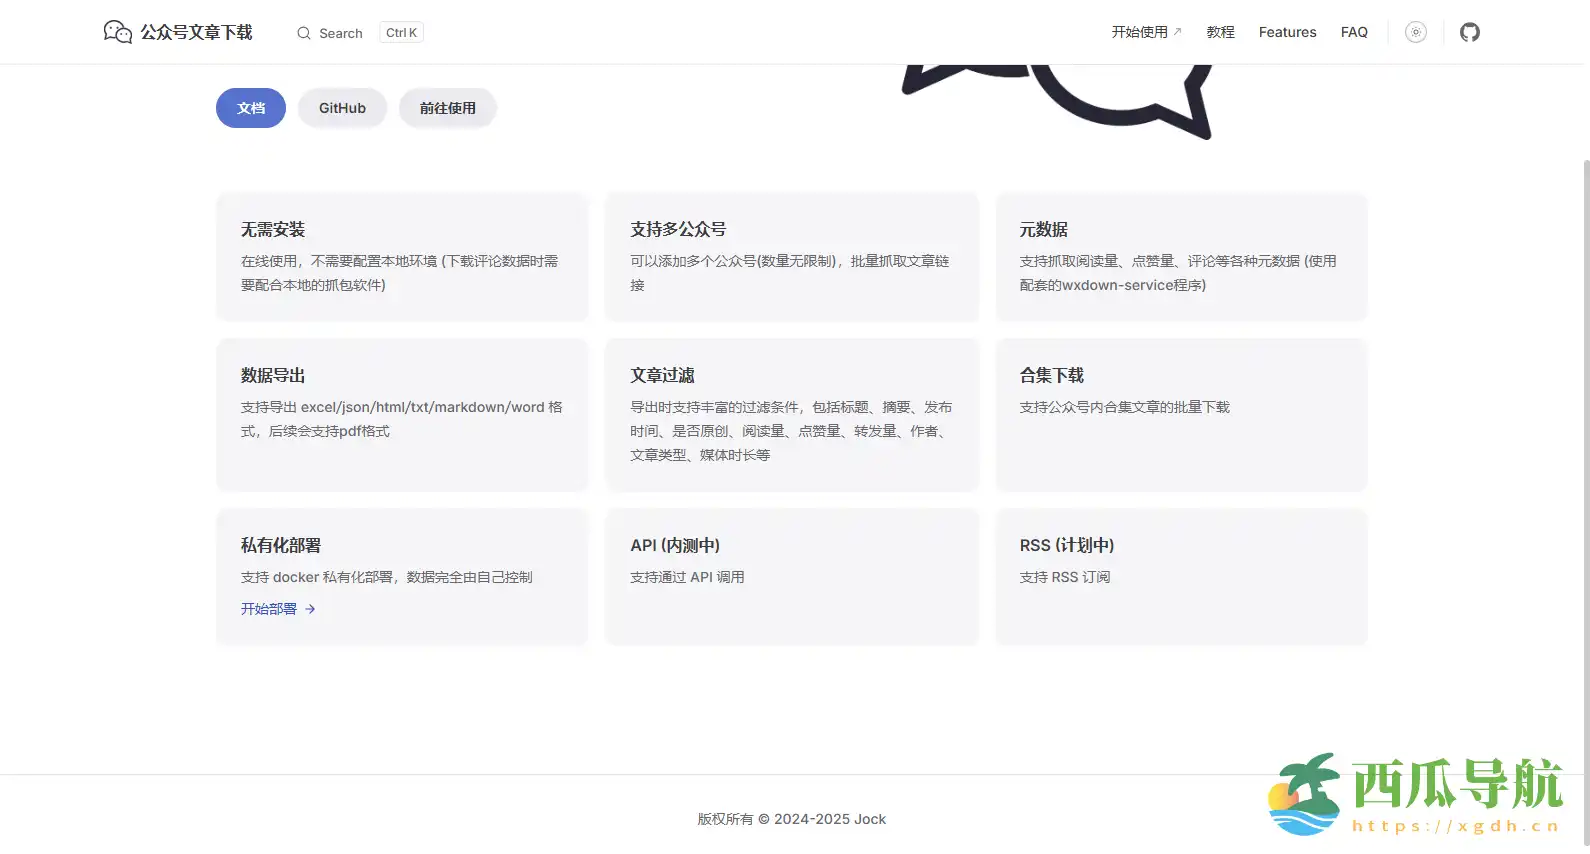Image resolution: width=1590 pixels, height=854 pixels.
Task: Open the GitHub repository icon in navbar
Action: click(1469, 32)
